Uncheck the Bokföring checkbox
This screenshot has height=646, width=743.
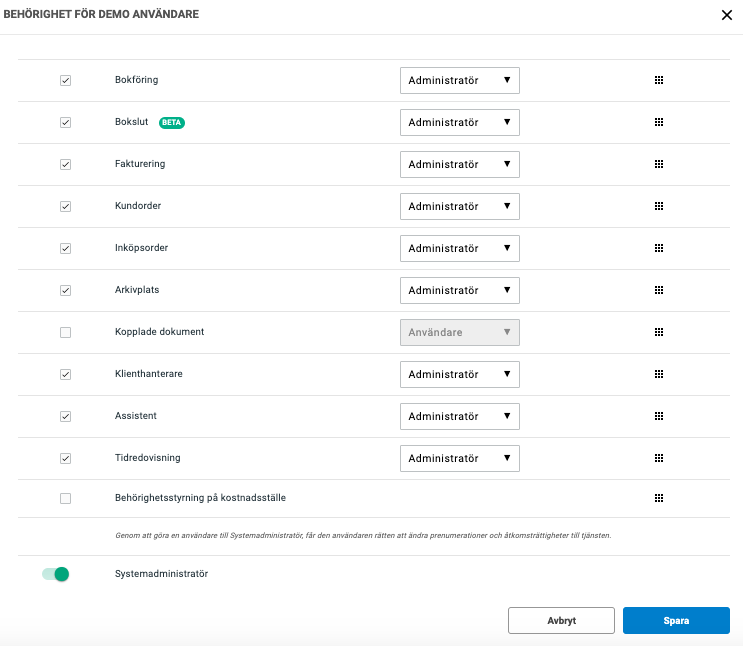click(65, 81)
